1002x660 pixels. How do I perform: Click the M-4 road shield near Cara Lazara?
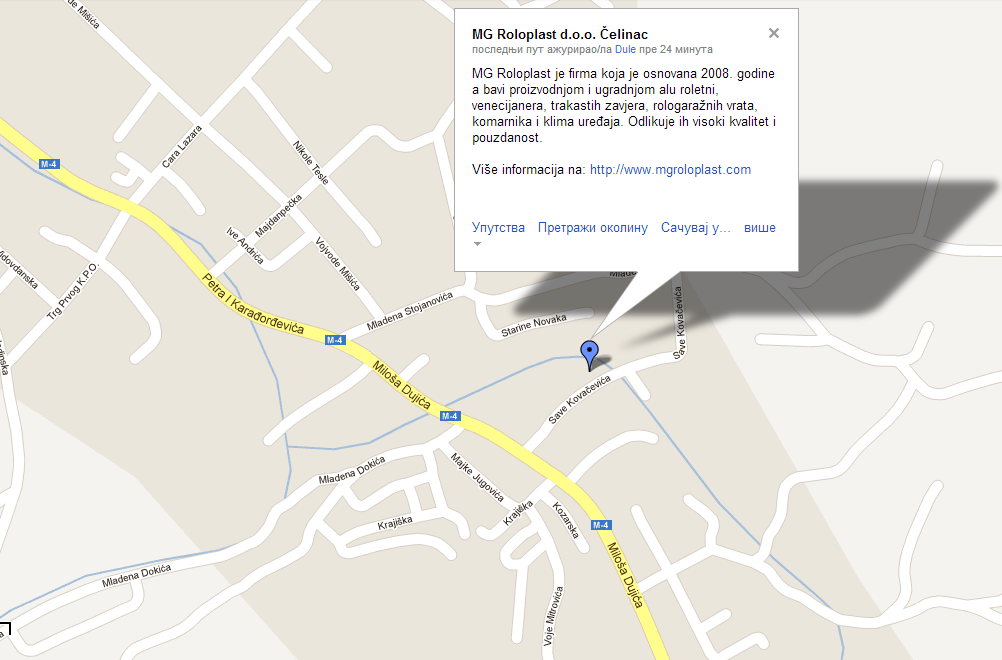click(x=49, y=164)
